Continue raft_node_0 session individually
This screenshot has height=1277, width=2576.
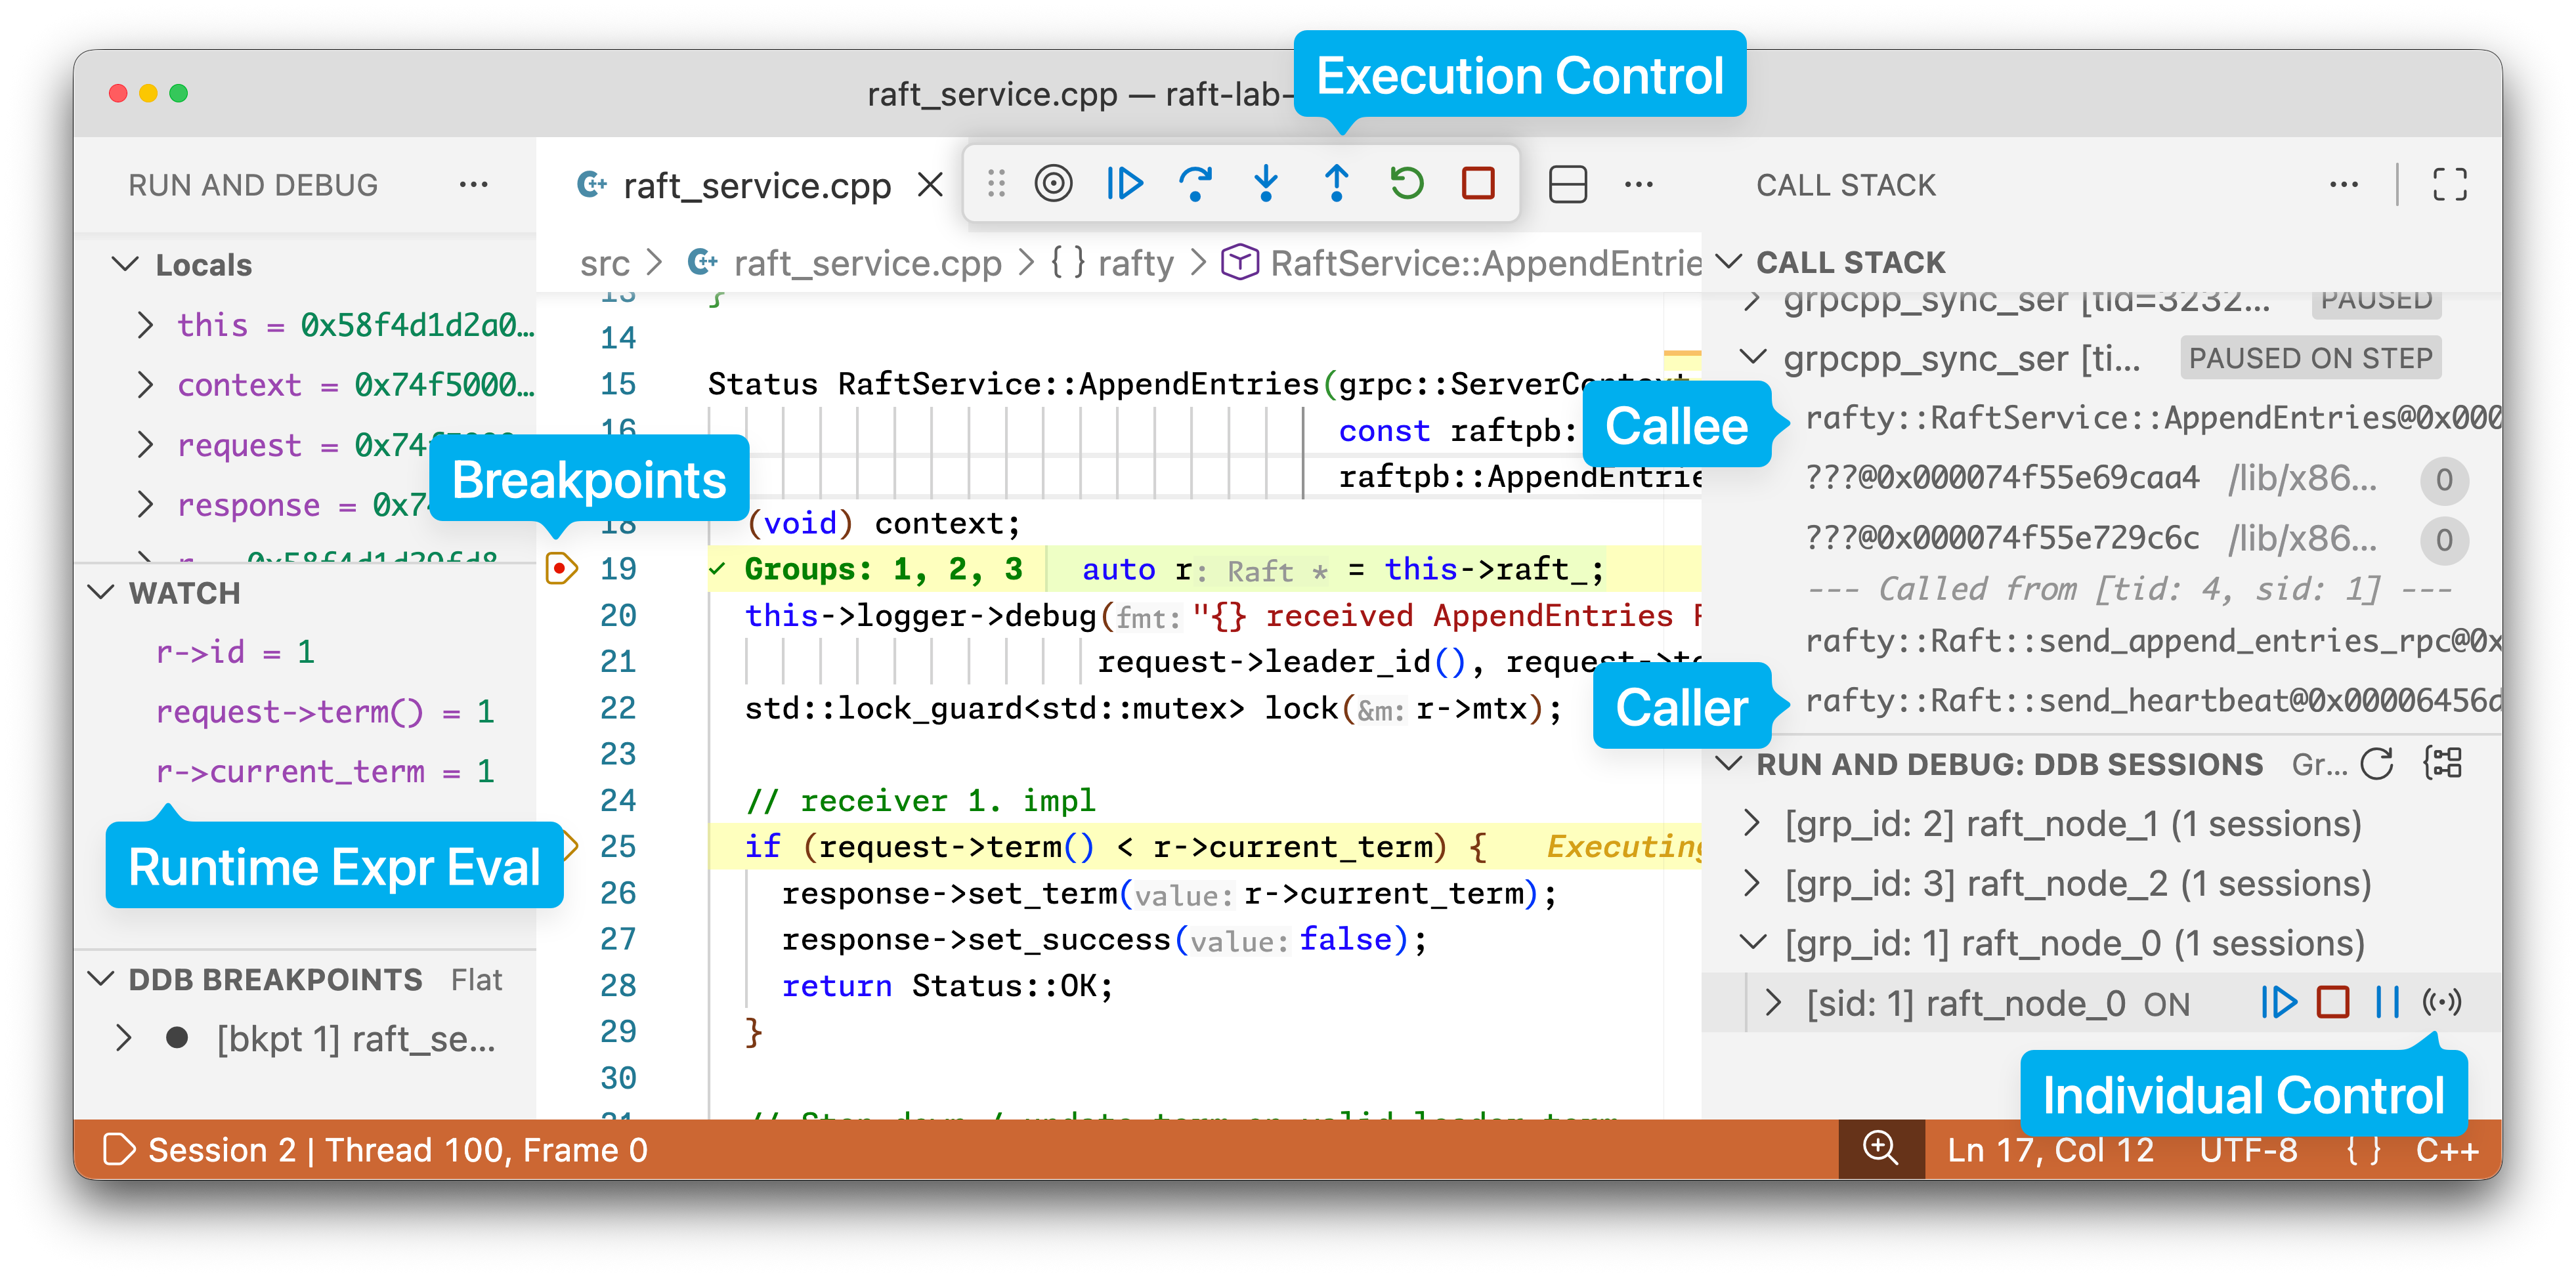coord(2279,1002)
